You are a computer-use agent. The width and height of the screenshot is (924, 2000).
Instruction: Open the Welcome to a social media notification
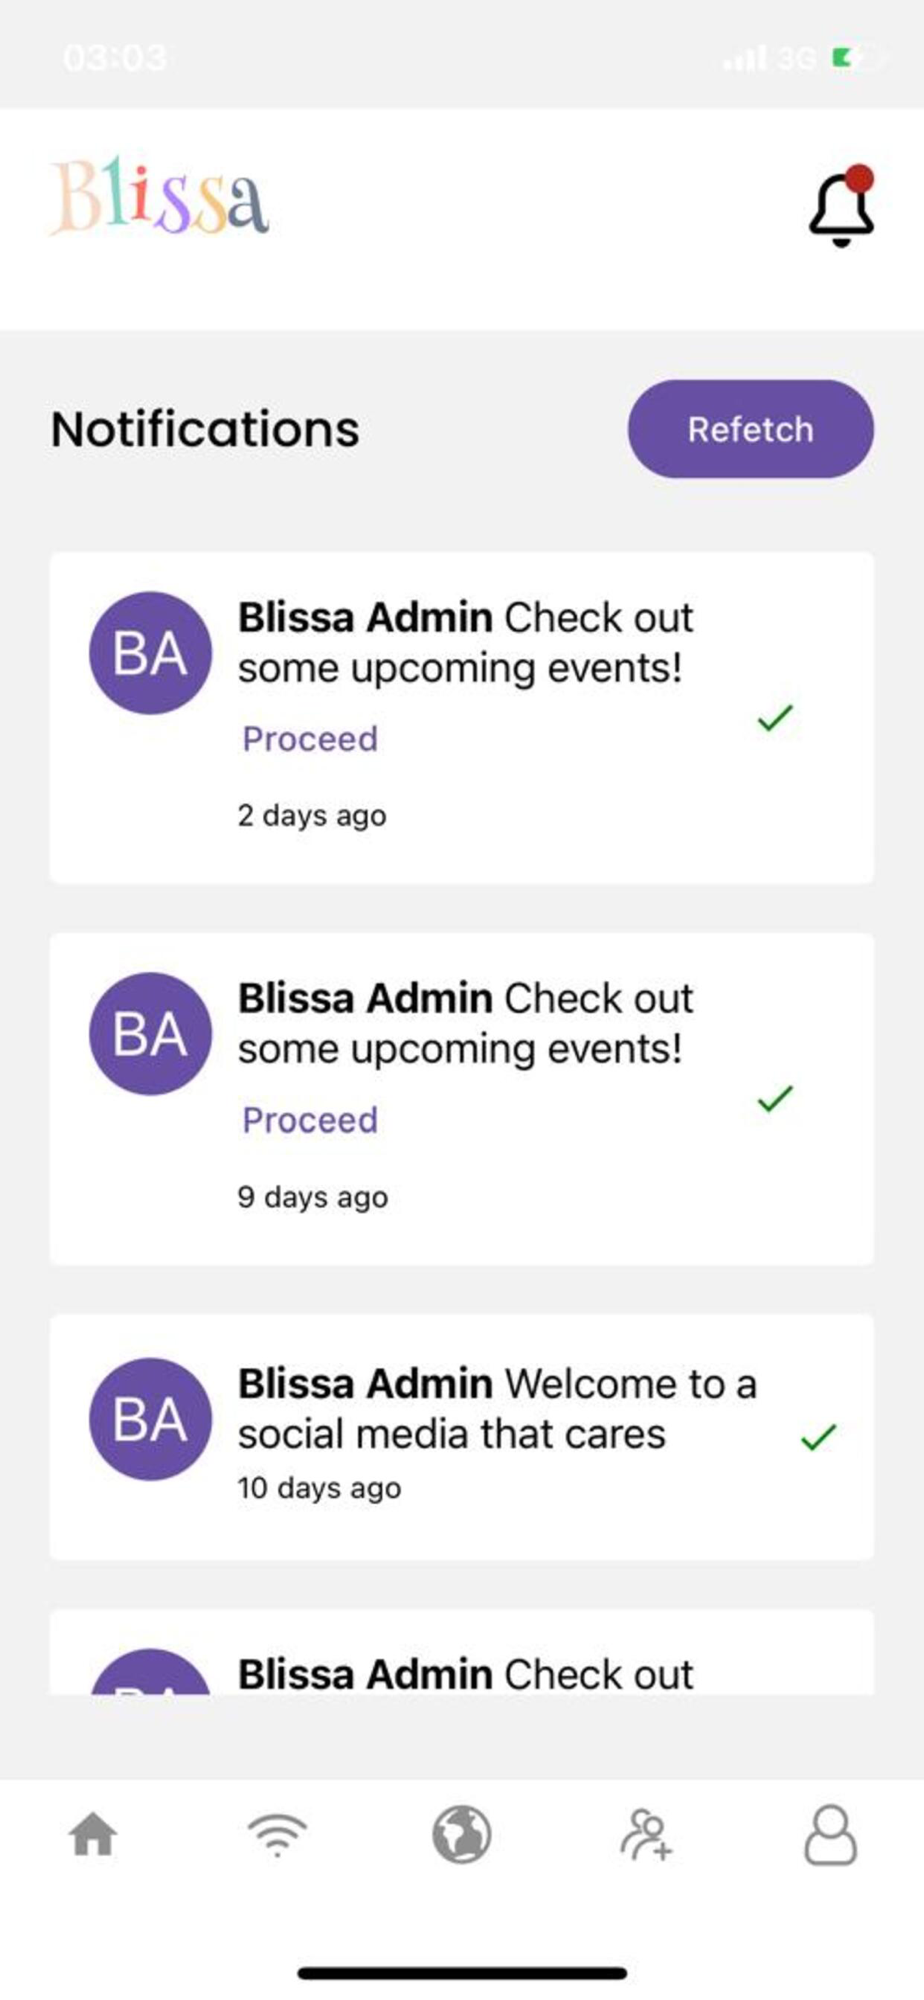pyautogui.click(x=462, y=1437)
